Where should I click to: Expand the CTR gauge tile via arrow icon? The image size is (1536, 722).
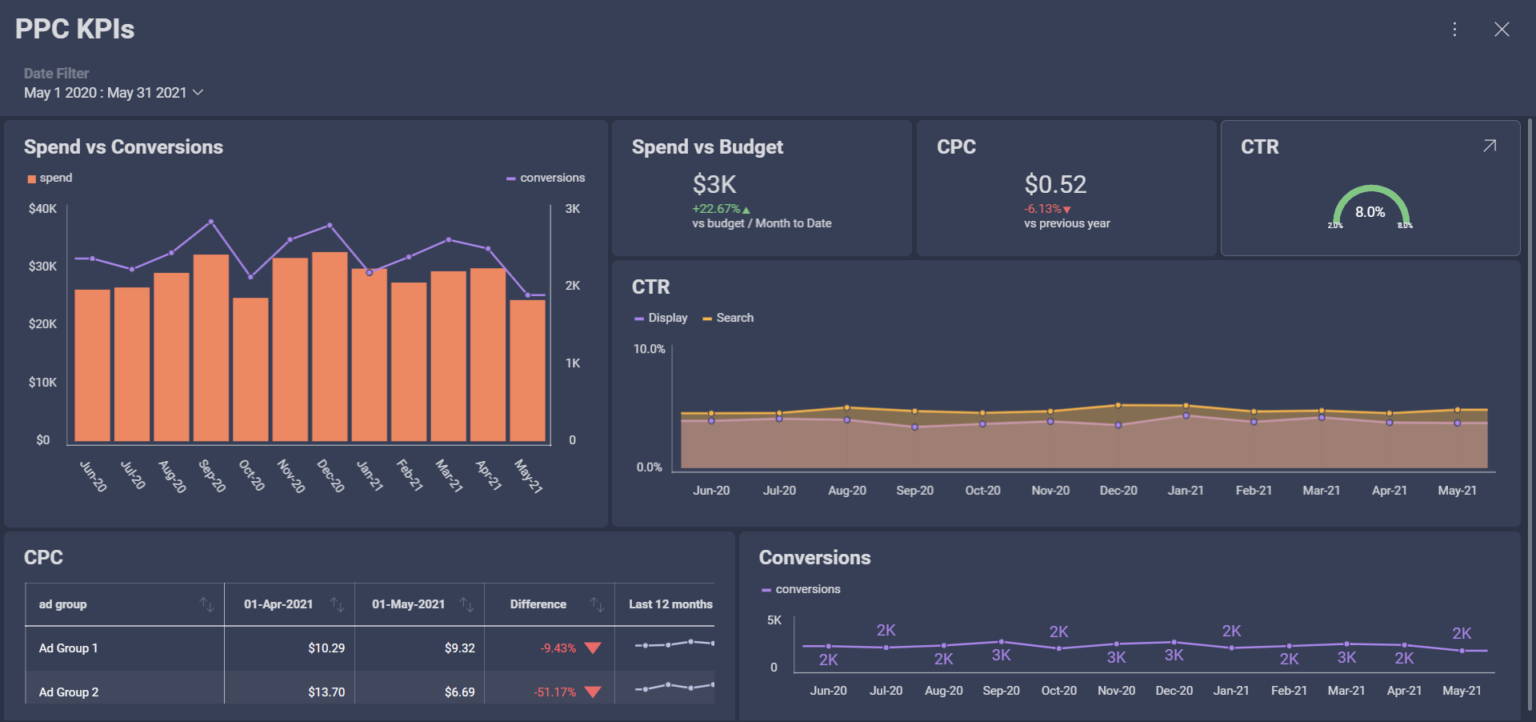(1490, 145)
